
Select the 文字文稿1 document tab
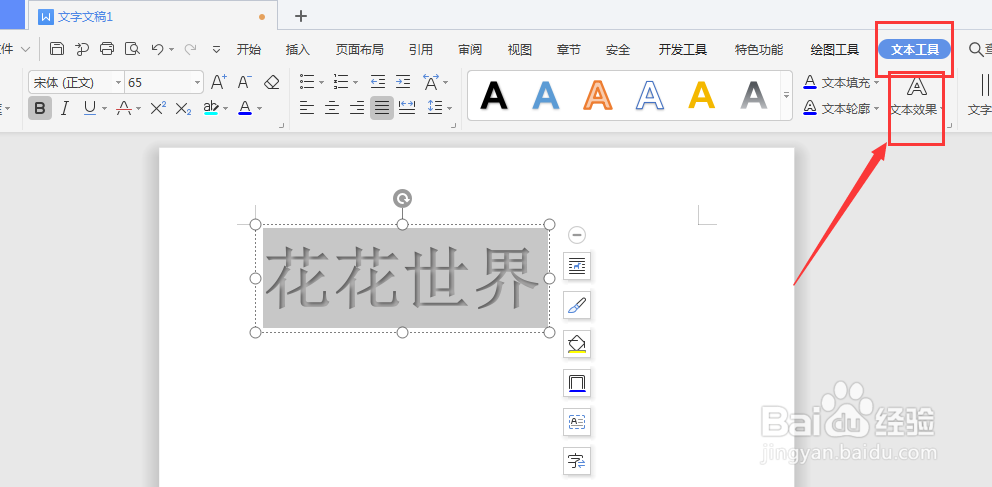point(152,16)
